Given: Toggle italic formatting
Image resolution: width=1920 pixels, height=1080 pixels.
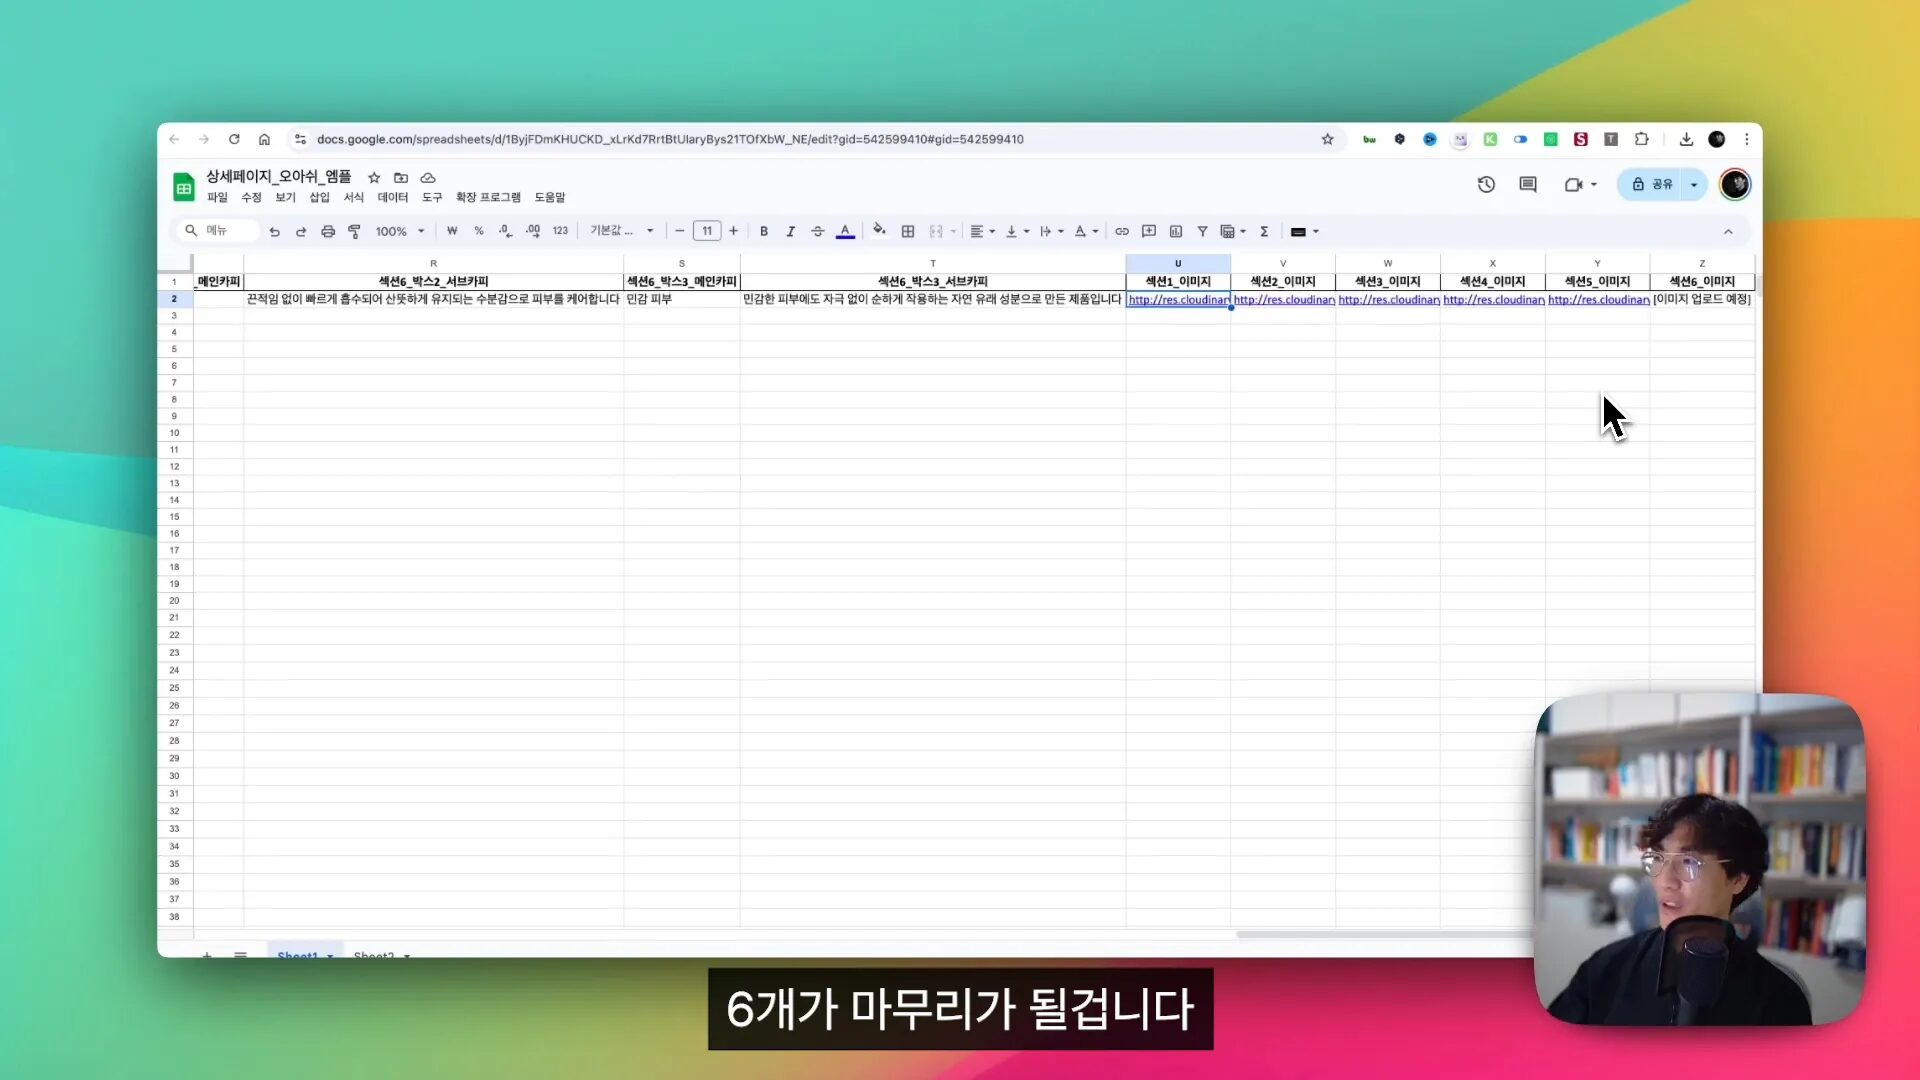Looking at the screenshot, I should (x=791, y=231).
